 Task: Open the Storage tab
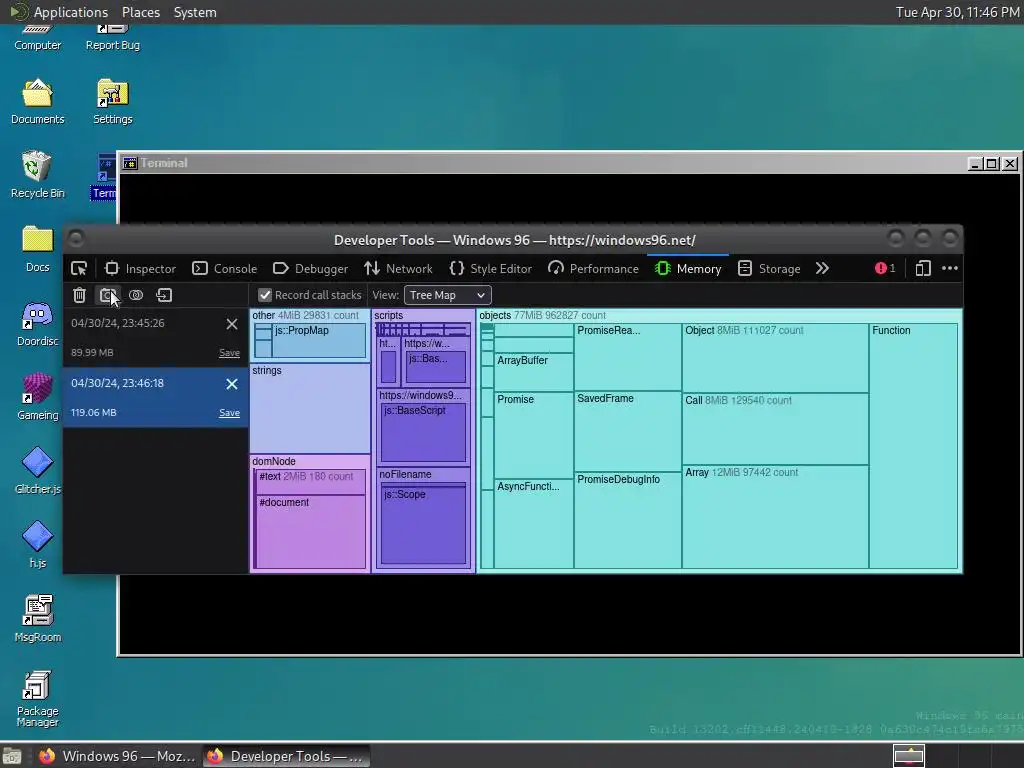(x=769, y=268)
